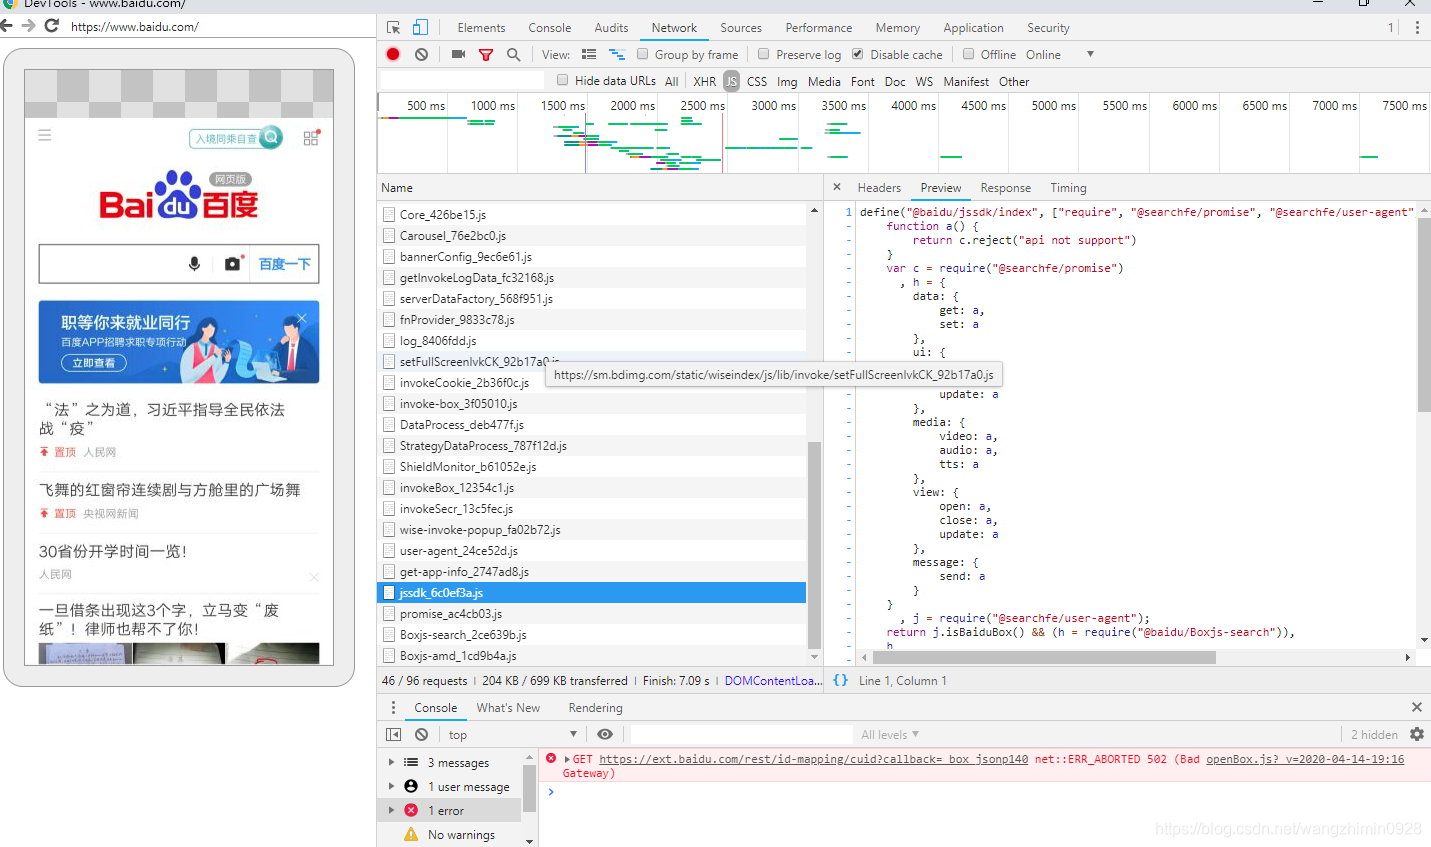The height and width of the screenshot is (847, 1431).
Task: Close the request preview pane
Action: pos(837,187)
